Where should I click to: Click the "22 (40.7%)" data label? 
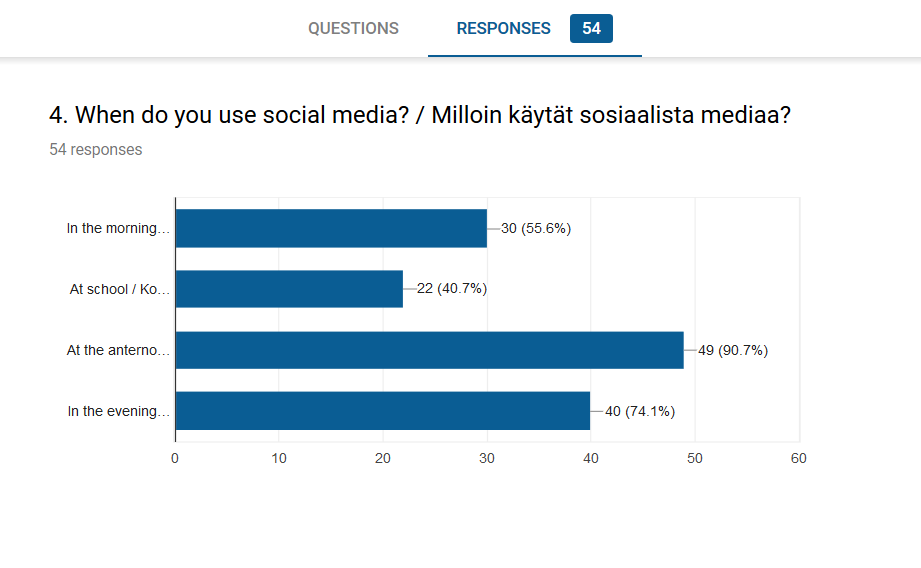[x=452, y=289]
